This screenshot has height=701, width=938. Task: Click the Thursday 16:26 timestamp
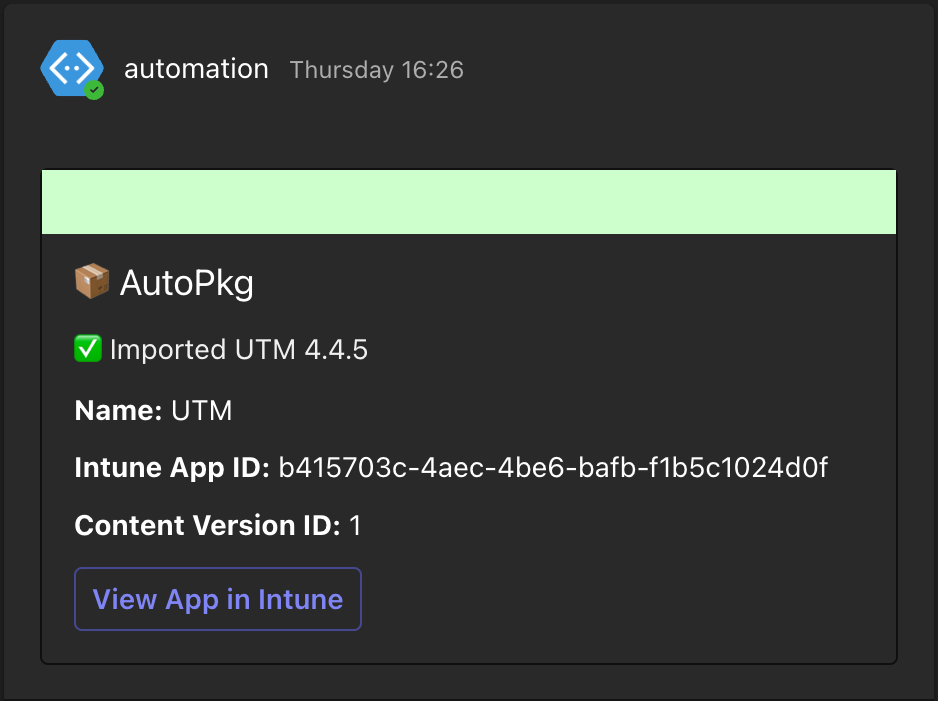tap(376, 70)
